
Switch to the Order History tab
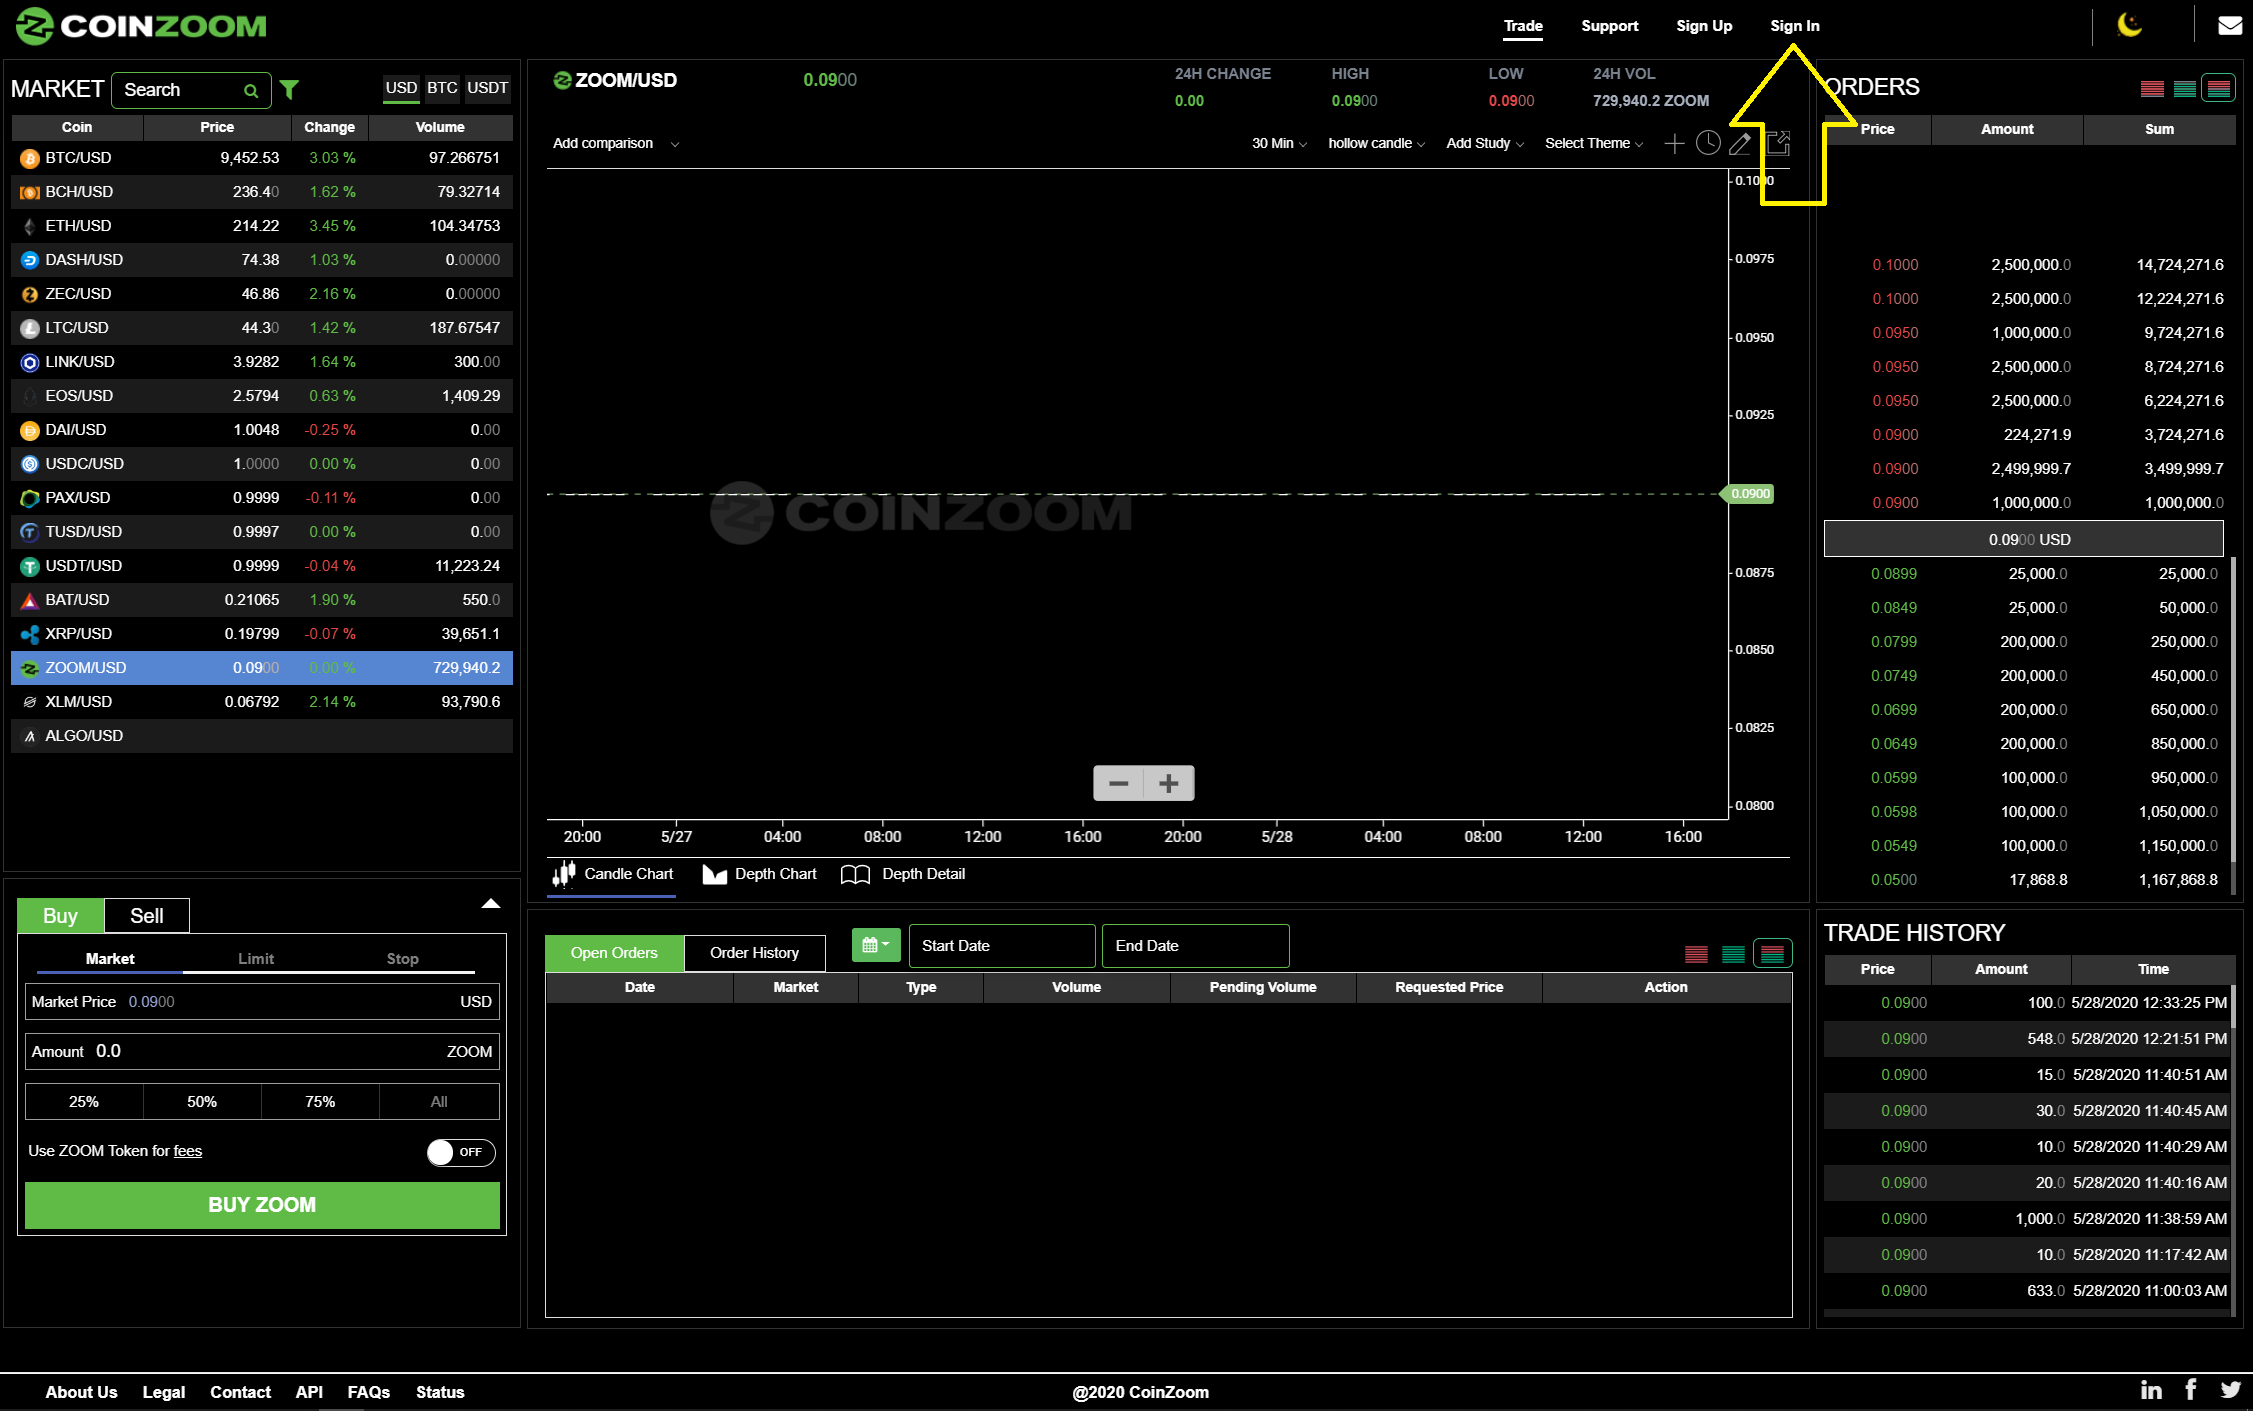coord(754,953)
